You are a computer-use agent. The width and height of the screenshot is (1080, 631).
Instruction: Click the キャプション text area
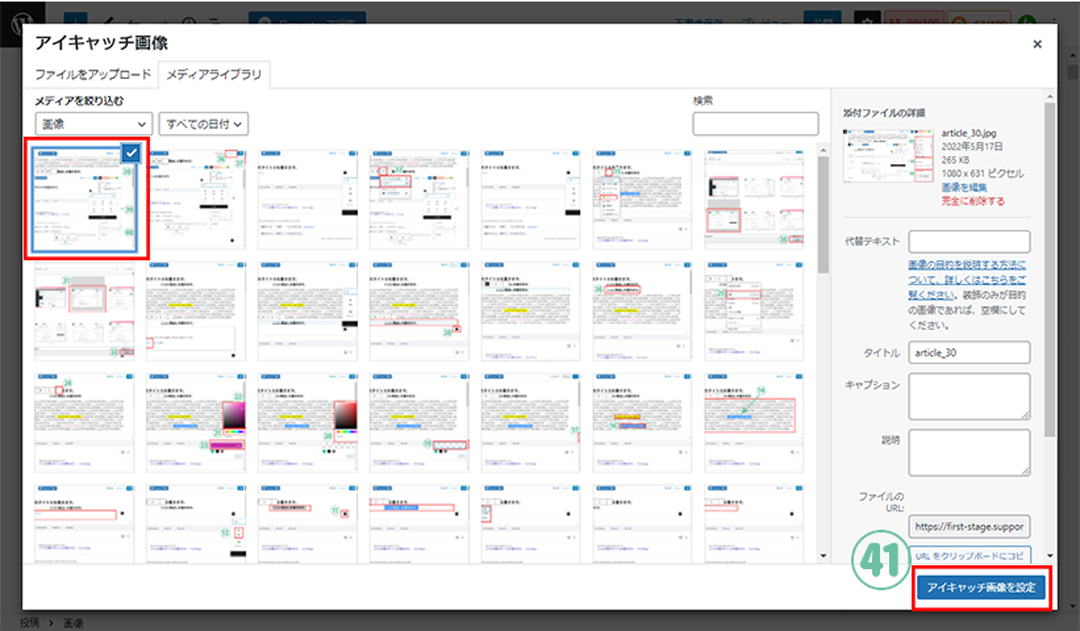click(968, 397)
